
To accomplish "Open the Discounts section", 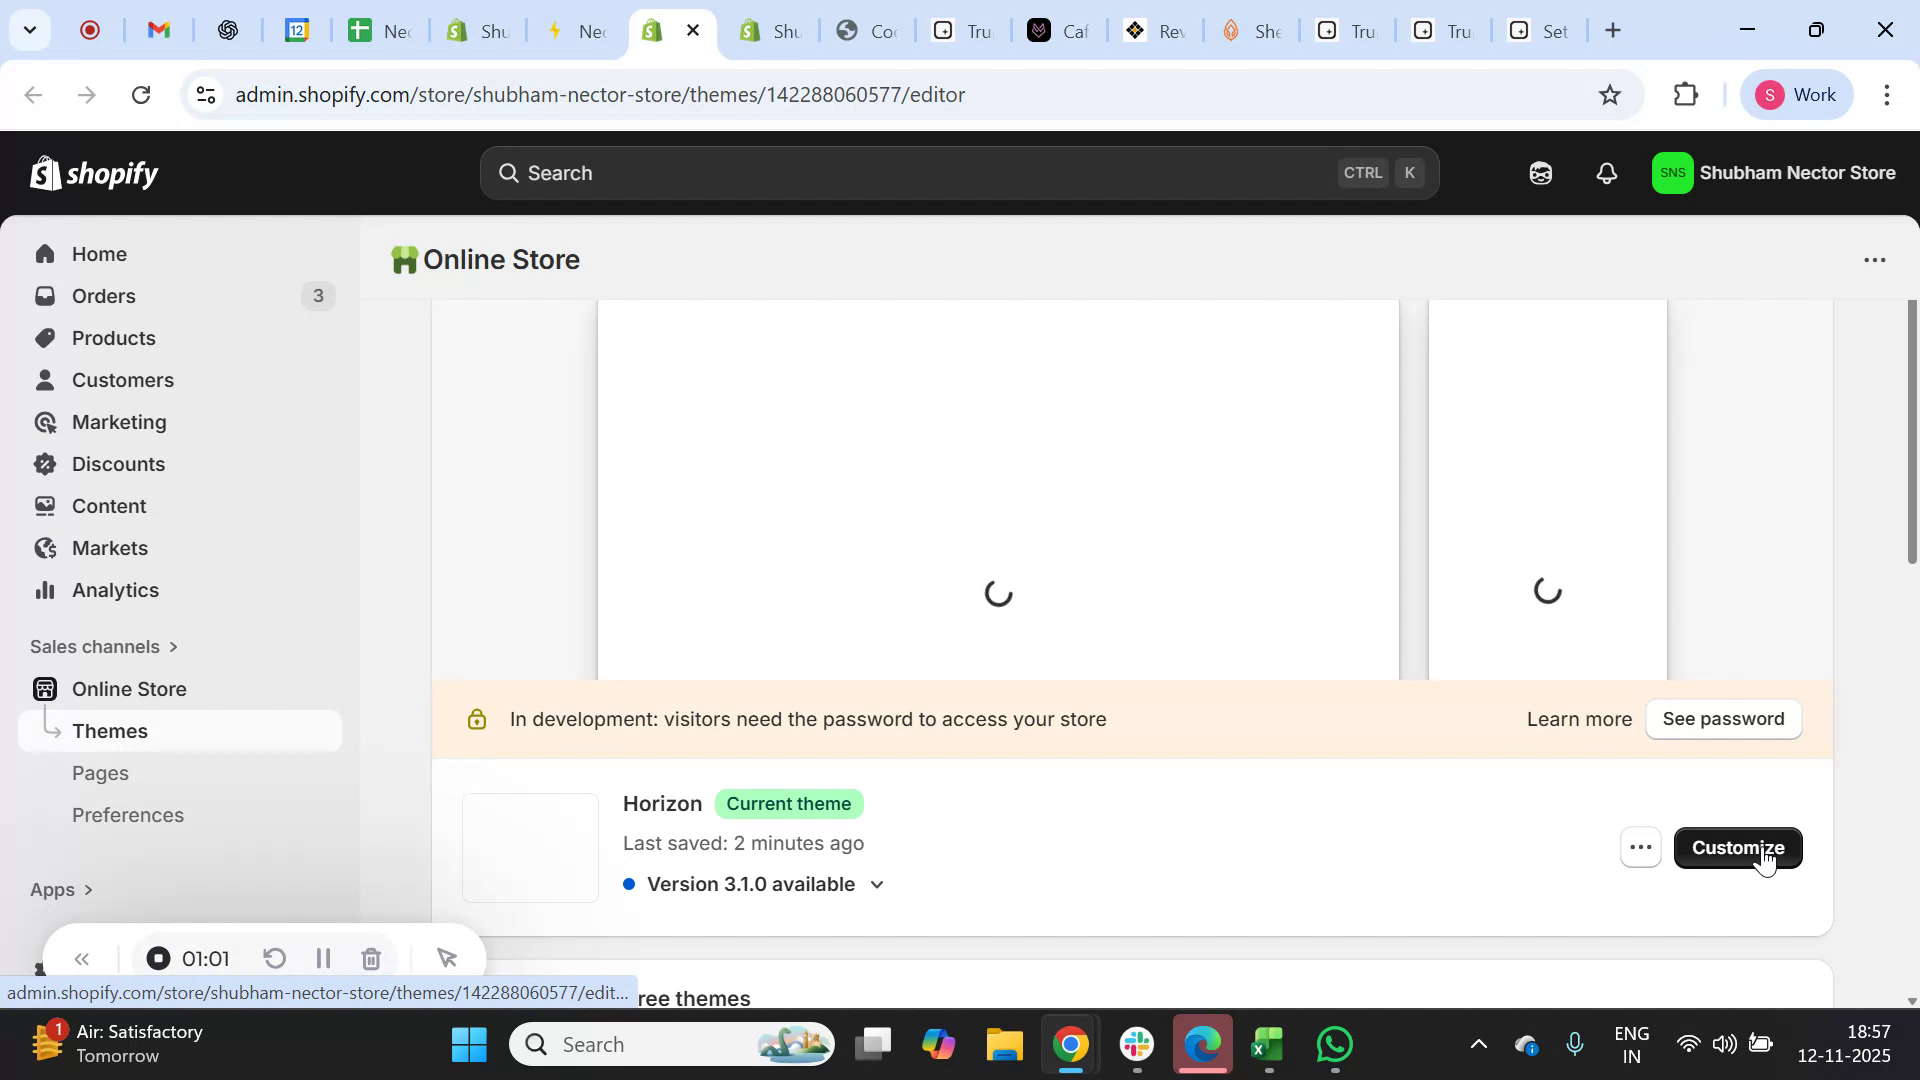I will pyautogui.click(x=119, y=464).
